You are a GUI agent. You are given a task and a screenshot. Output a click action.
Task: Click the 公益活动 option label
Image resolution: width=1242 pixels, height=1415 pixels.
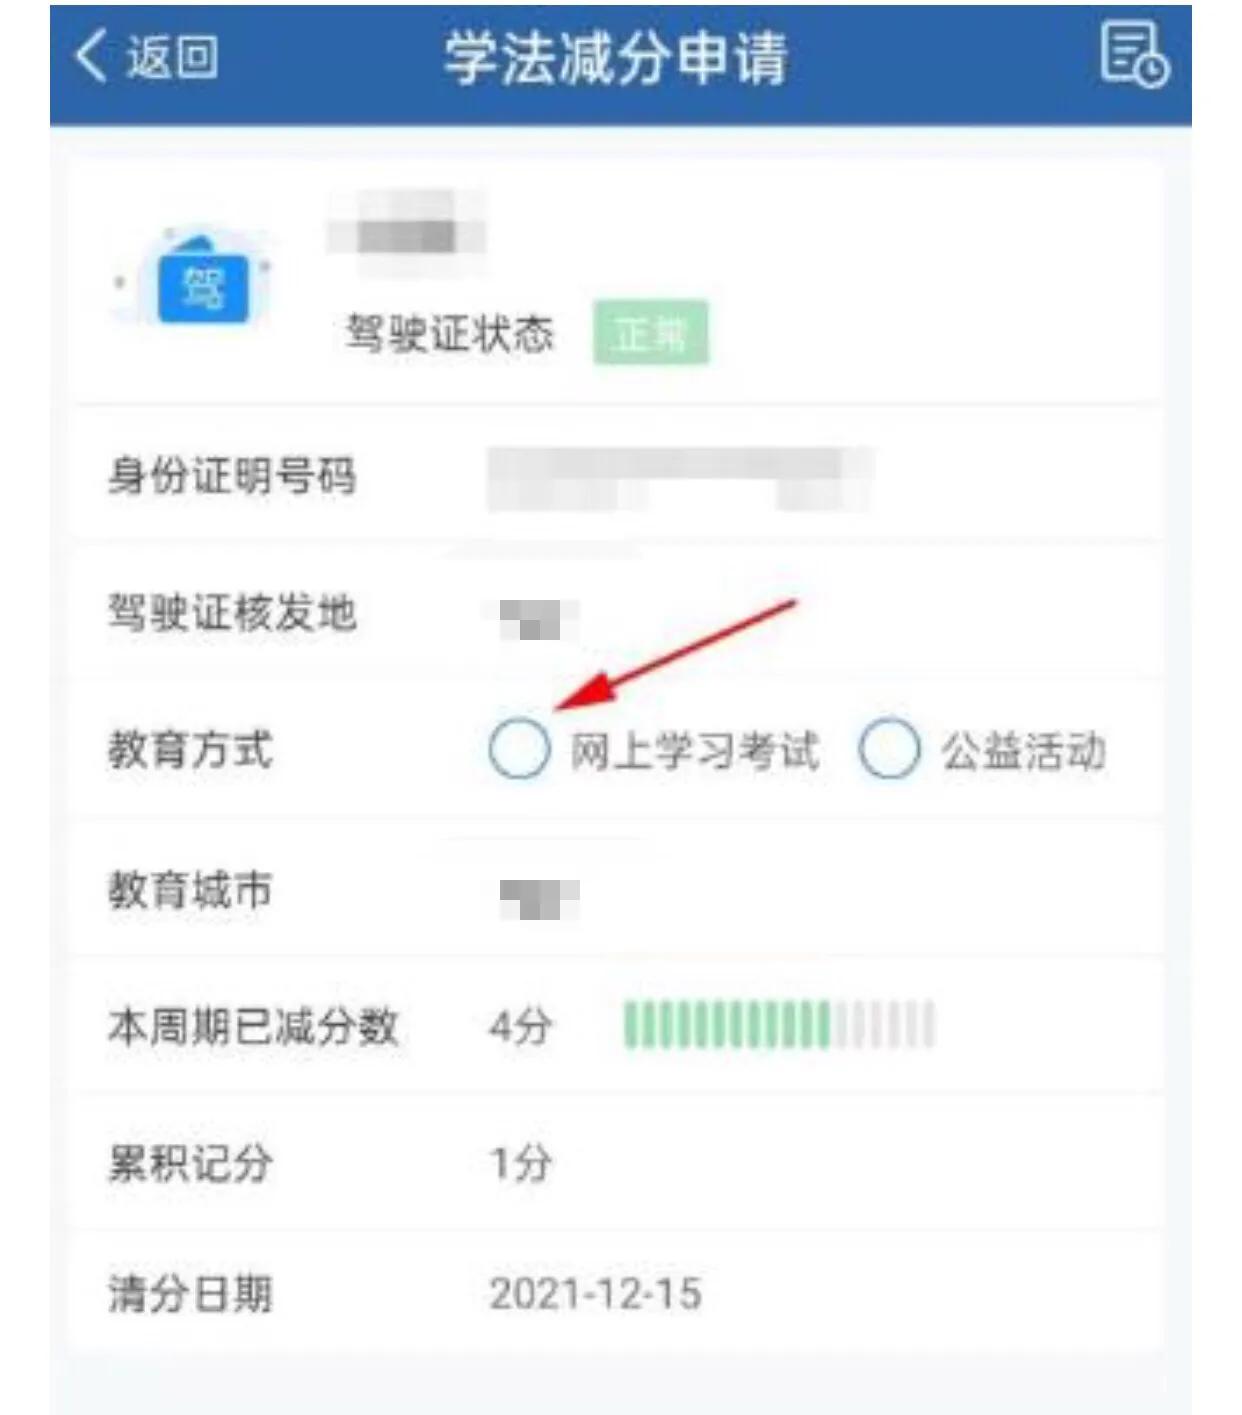(x=1023, y=751)
